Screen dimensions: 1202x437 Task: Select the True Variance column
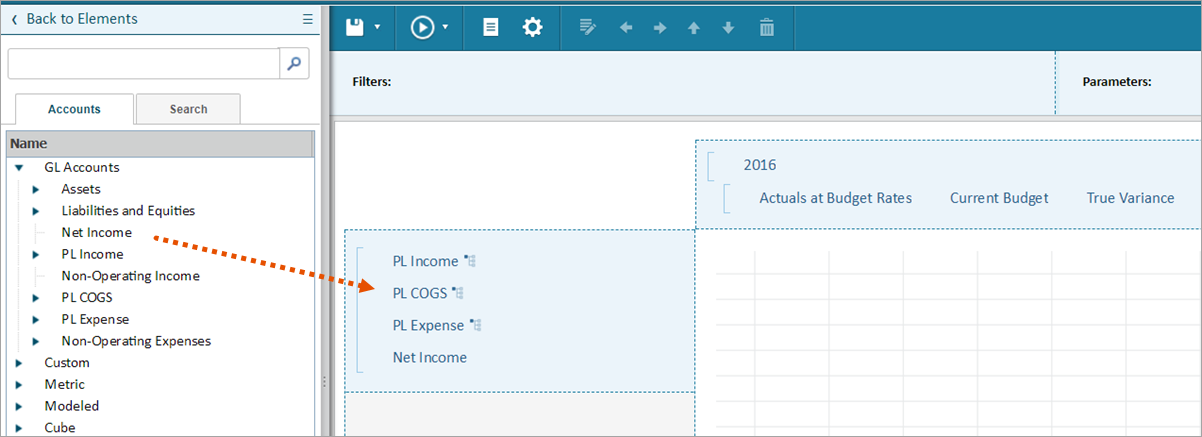pyautogui.click(x=1130, y=198)
